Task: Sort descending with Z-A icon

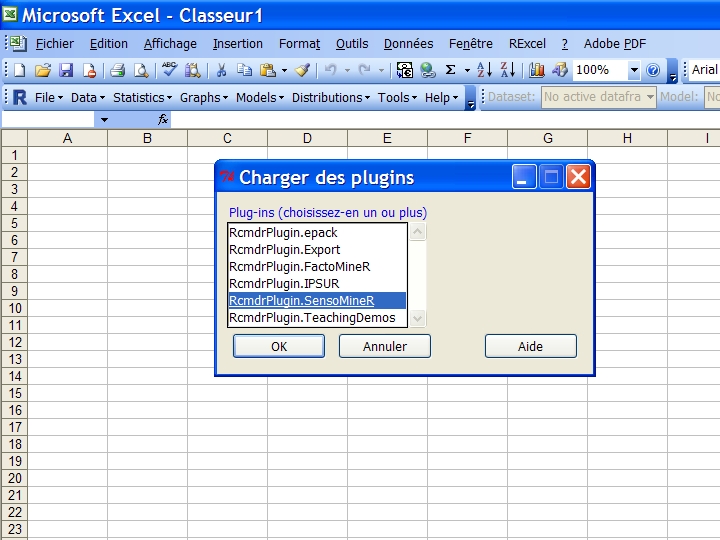Action: click(x=508, y=70)
